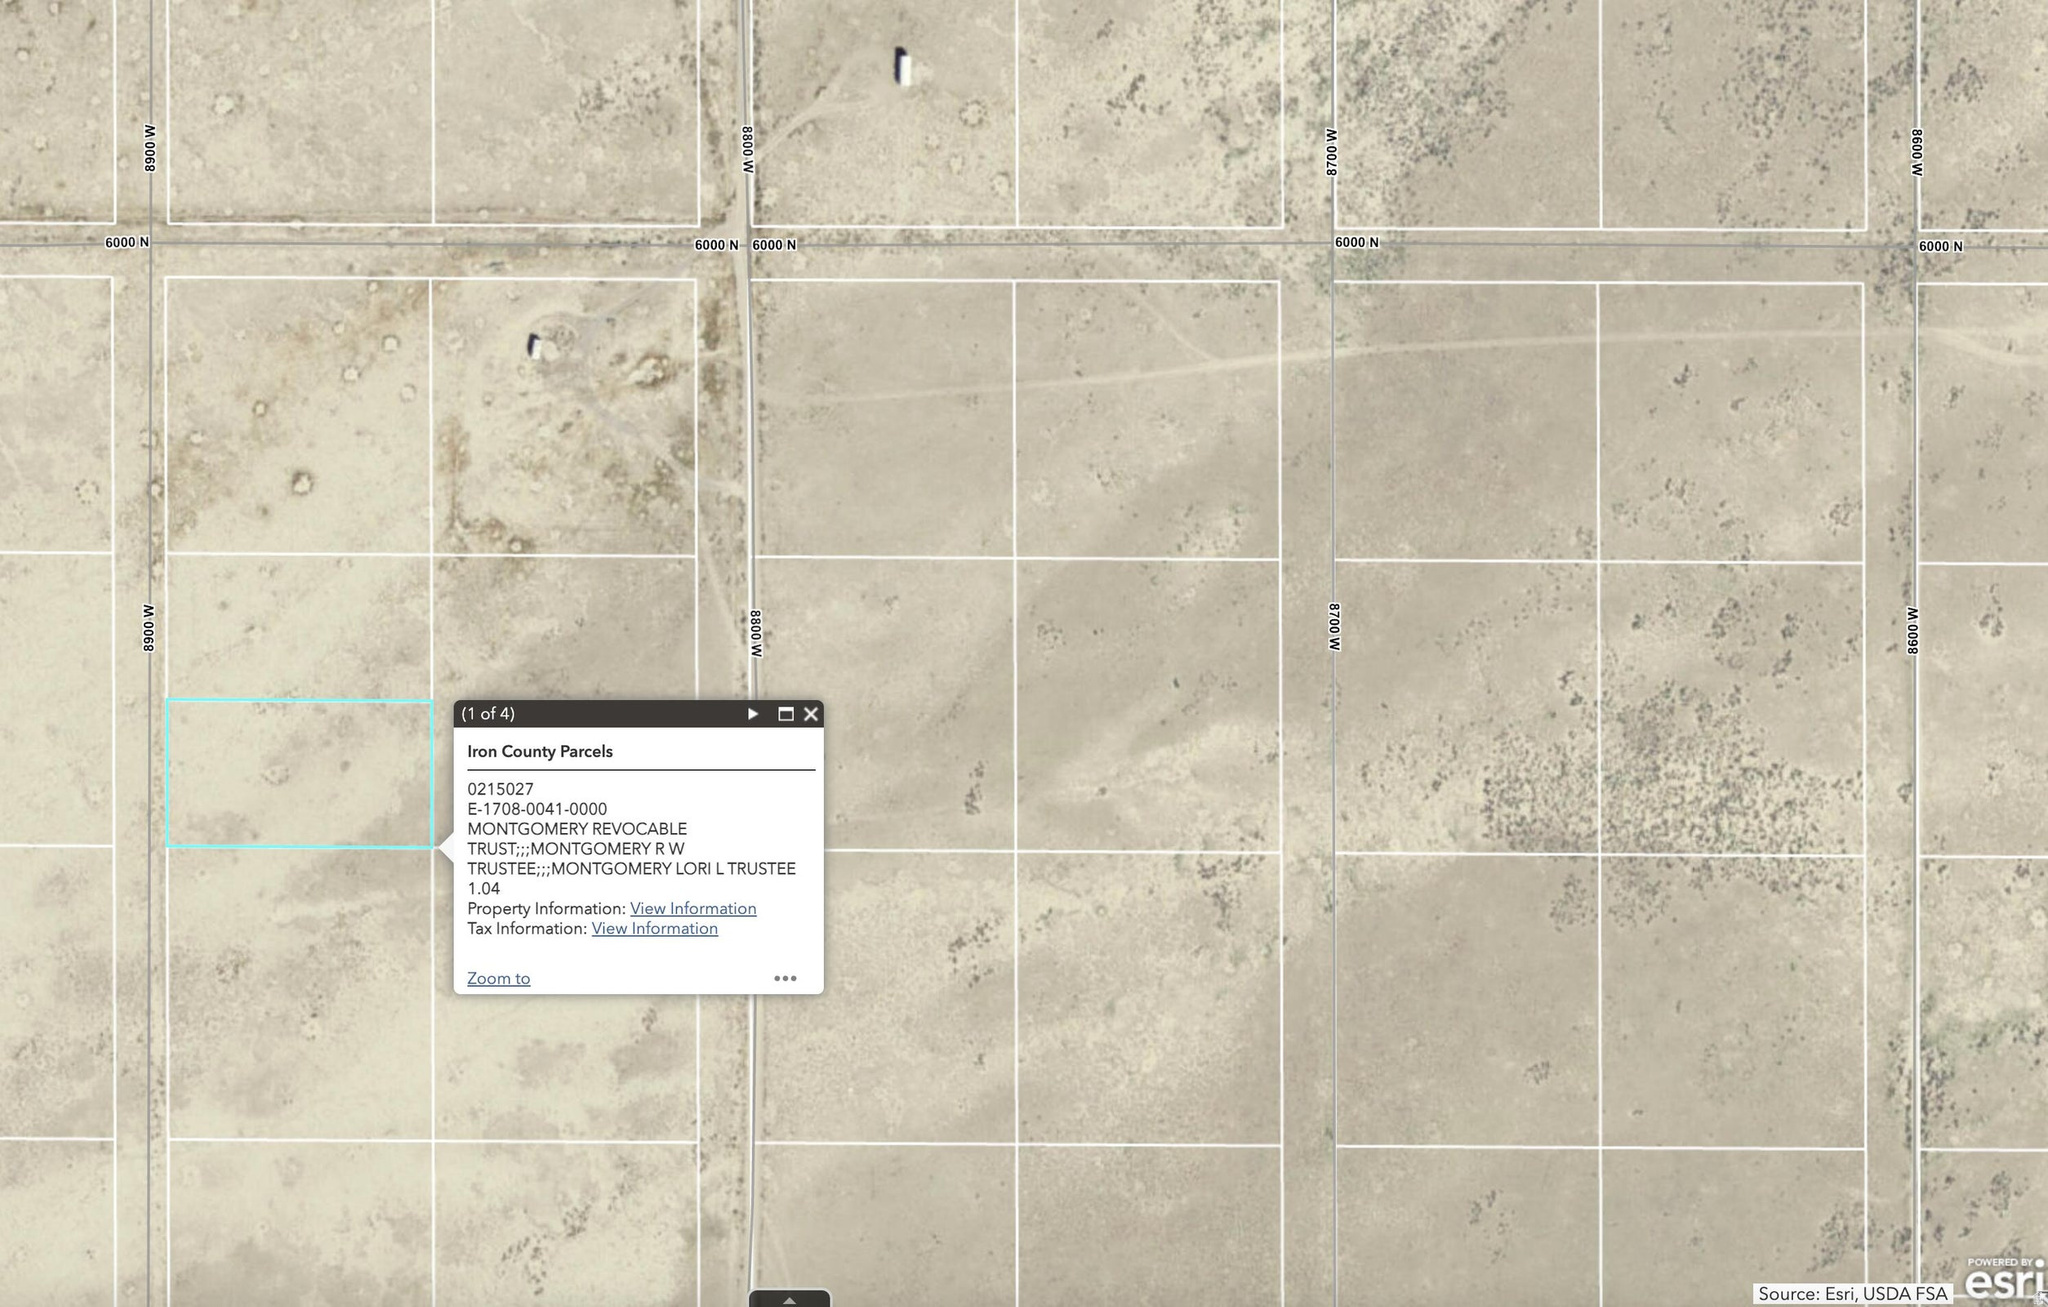2048x1307 pixels.
Task: Click the Powered by Esri logo
Action: 2003,1280
